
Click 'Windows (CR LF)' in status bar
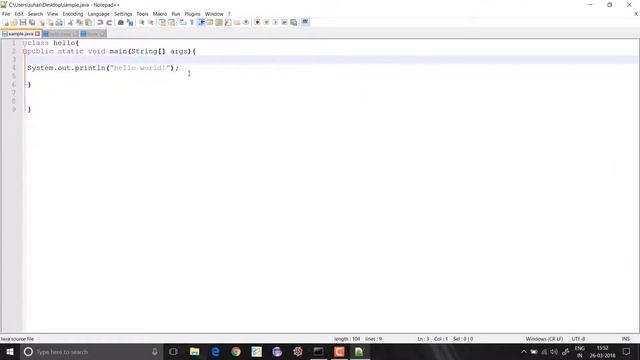[544, 339]
